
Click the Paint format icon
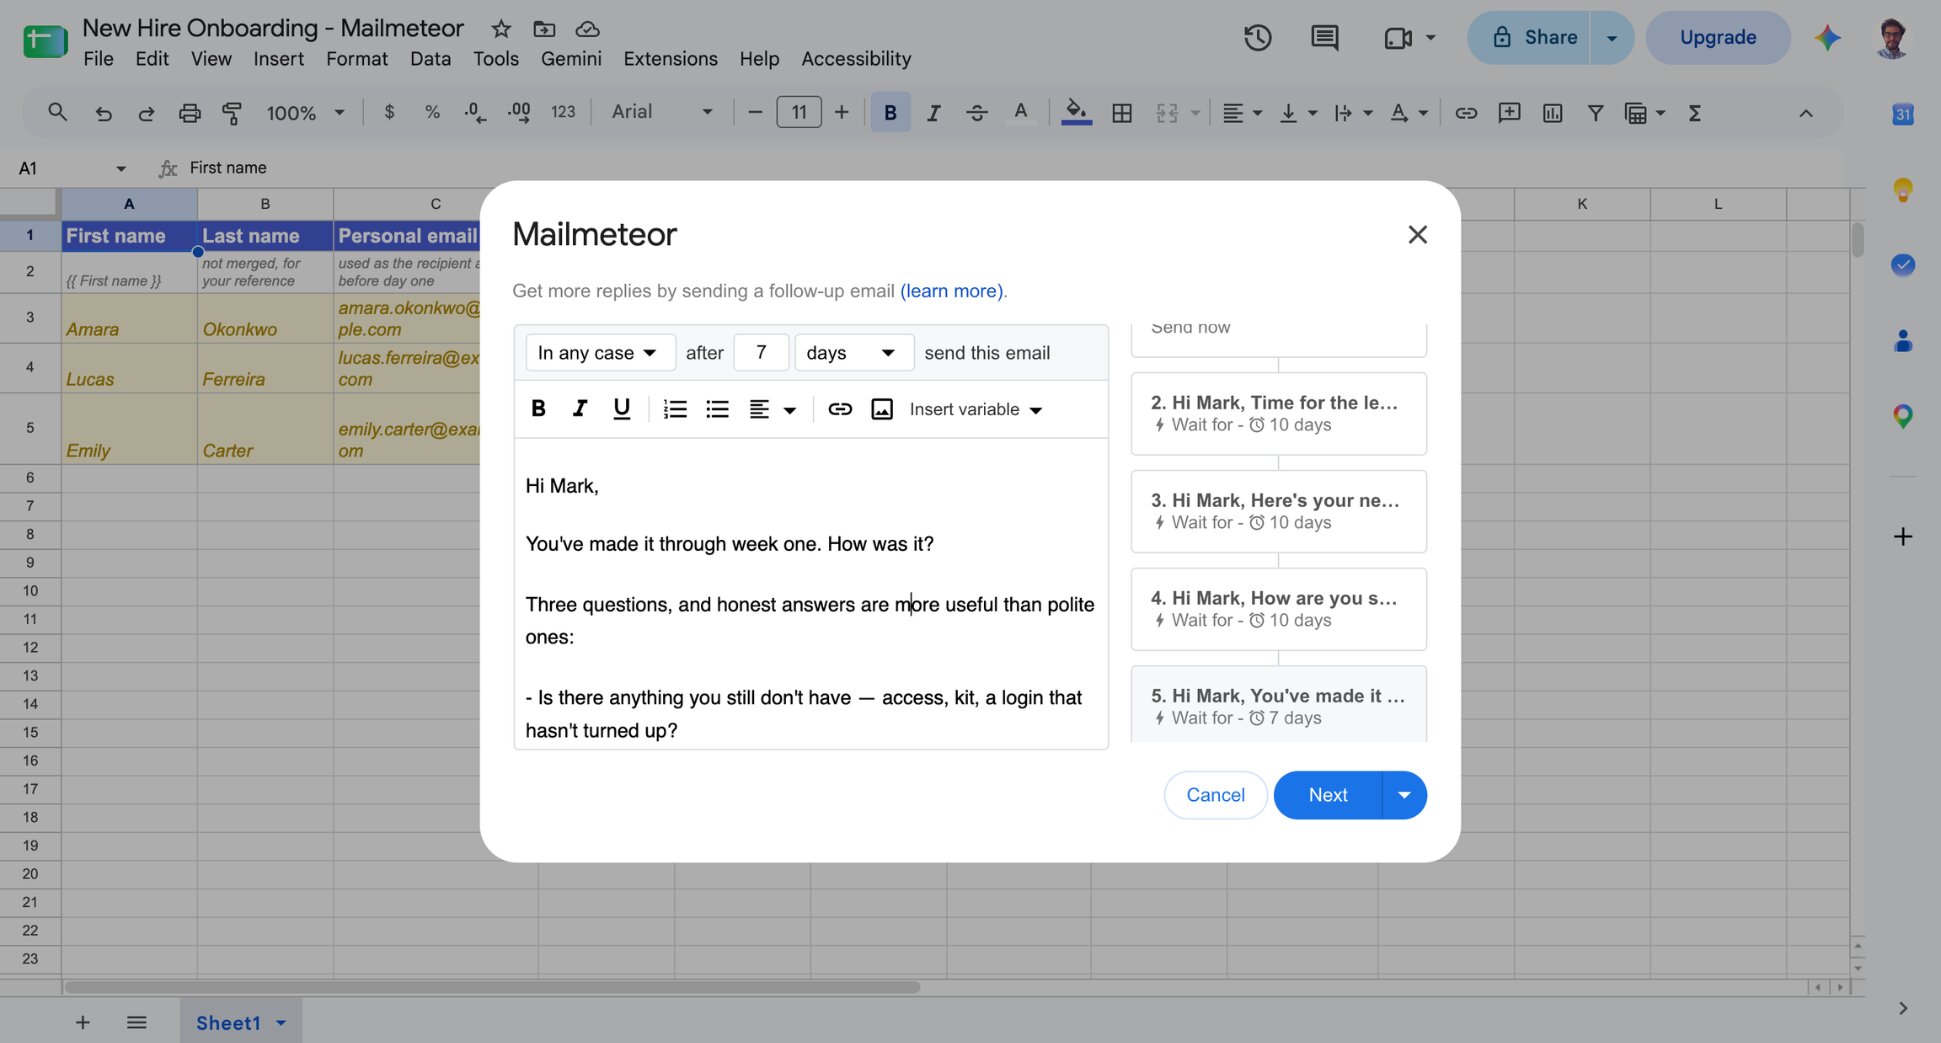232,113
